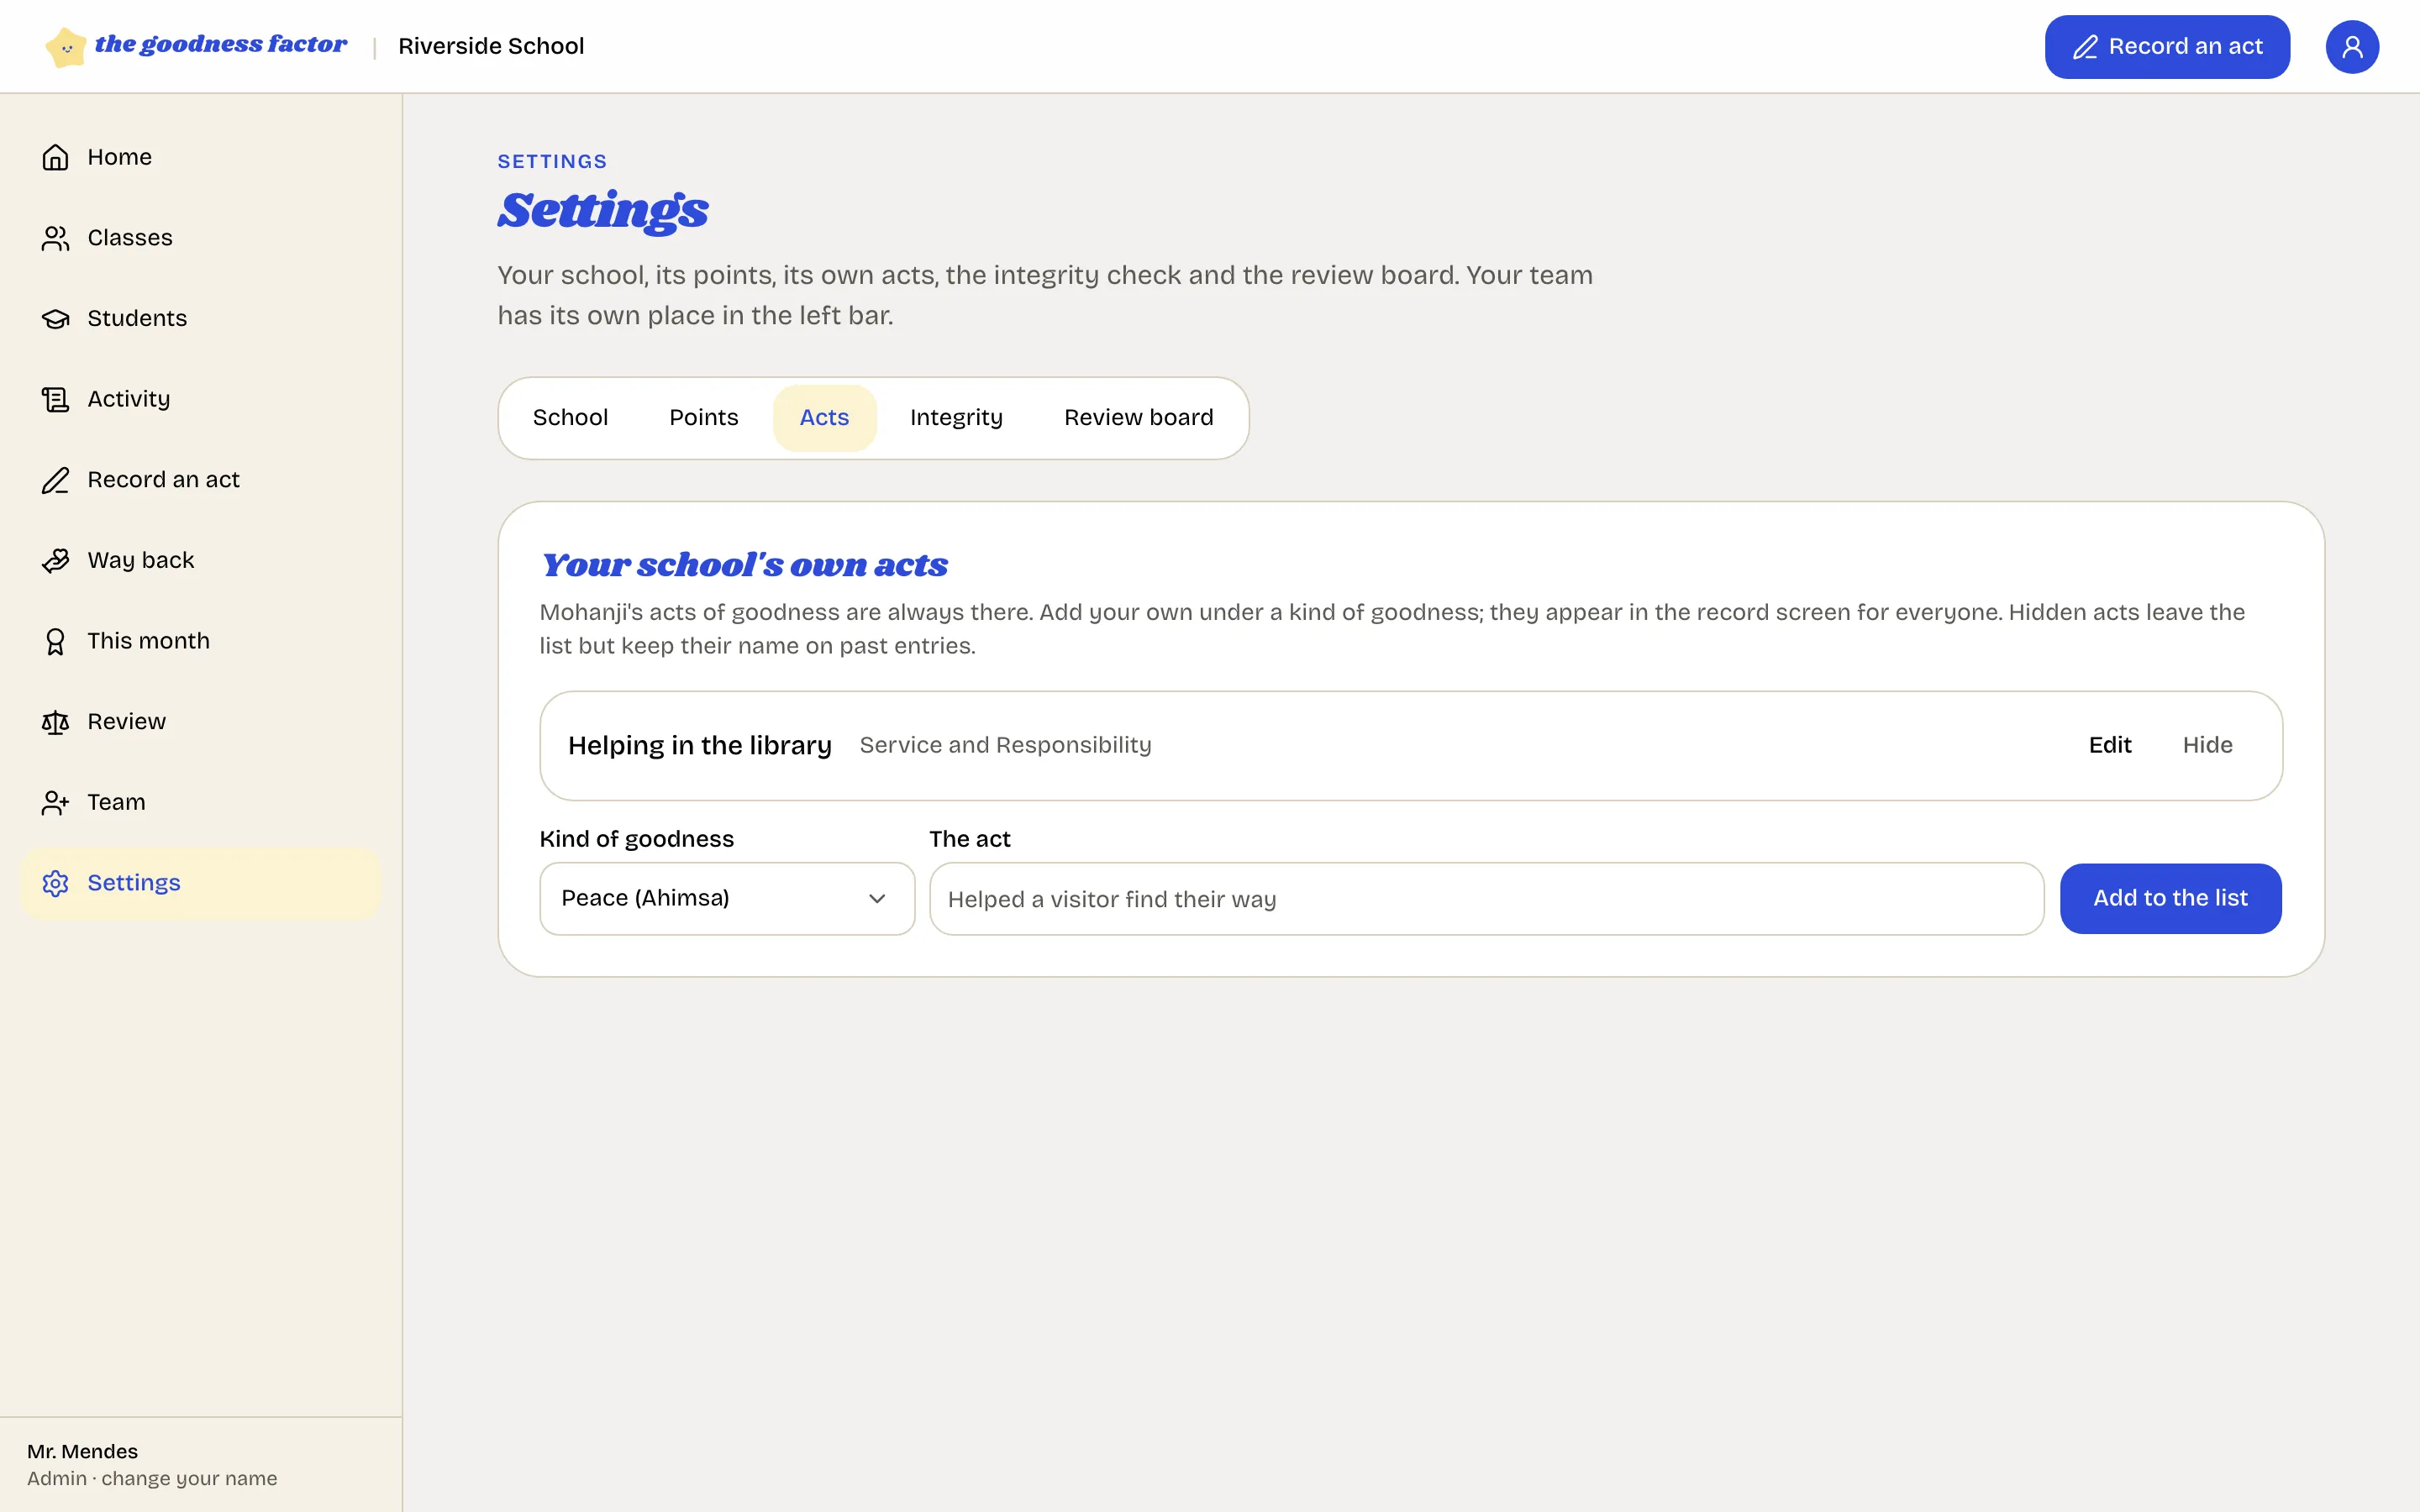This screenshot has width=2420, height=1512.
Task: Click the Classes people icon
Action: tap(55, 238)
